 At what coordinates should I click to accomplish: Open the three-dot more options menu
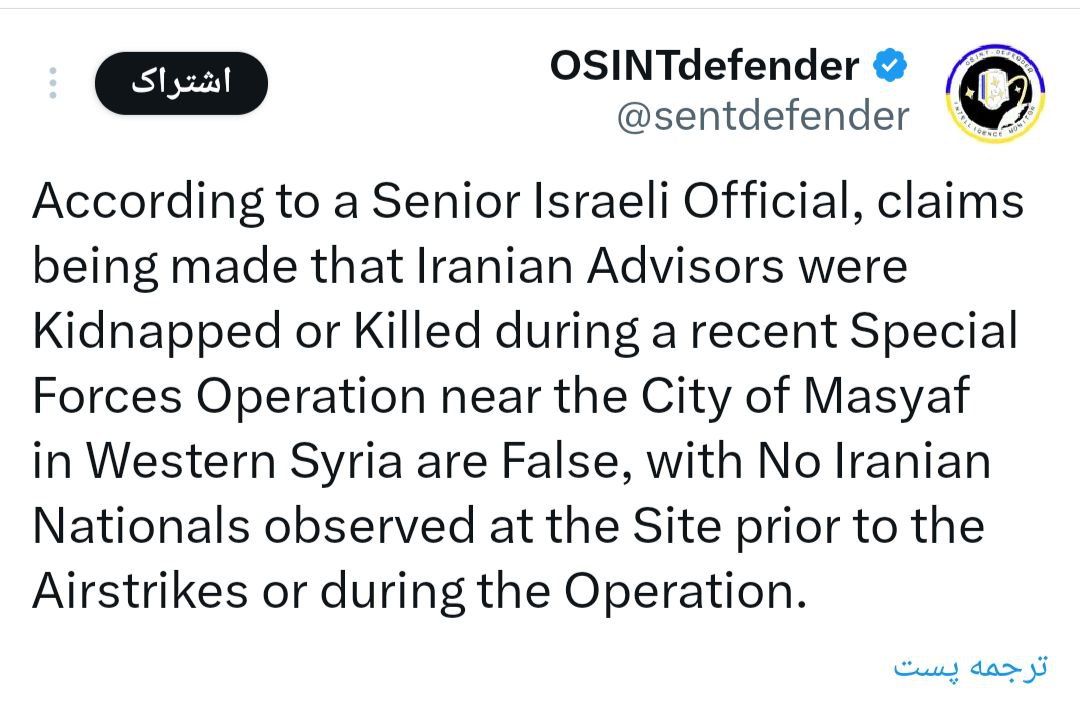pyautogui.click(x=54, y=83)
